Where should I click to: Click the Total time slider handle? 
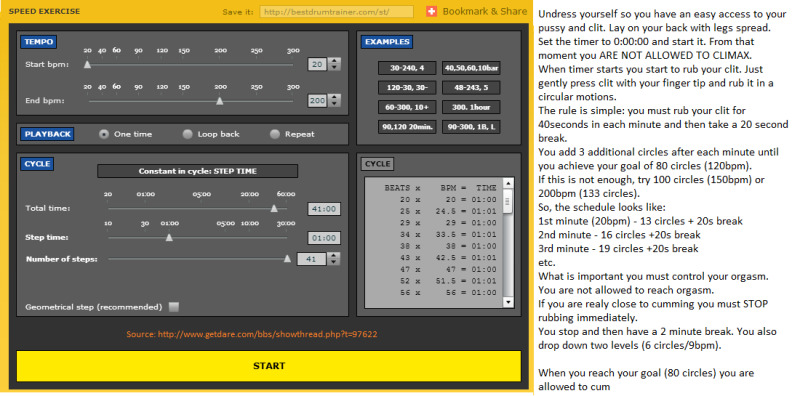coord(274,208)
